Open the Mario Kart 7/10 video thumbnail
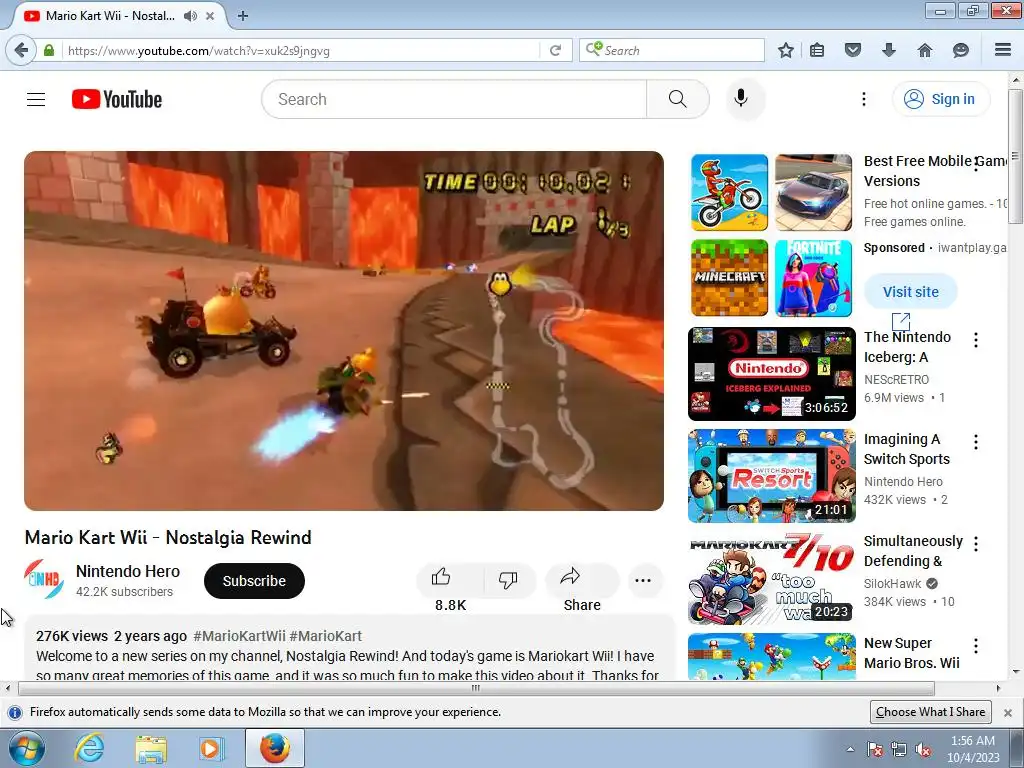1024x768 pixels. tap(772, 578)
